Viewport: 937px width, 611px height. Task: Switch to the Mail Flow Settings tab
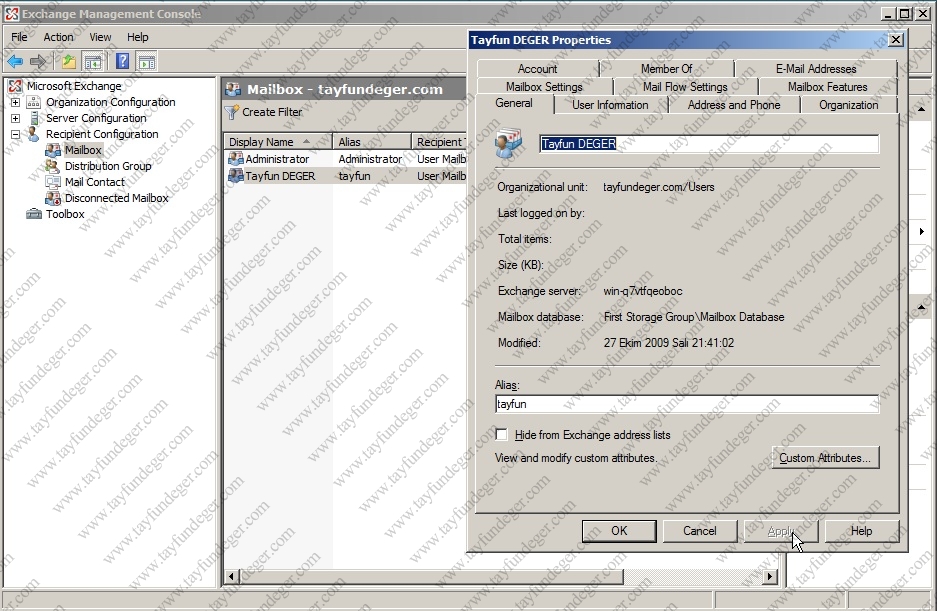685,87
